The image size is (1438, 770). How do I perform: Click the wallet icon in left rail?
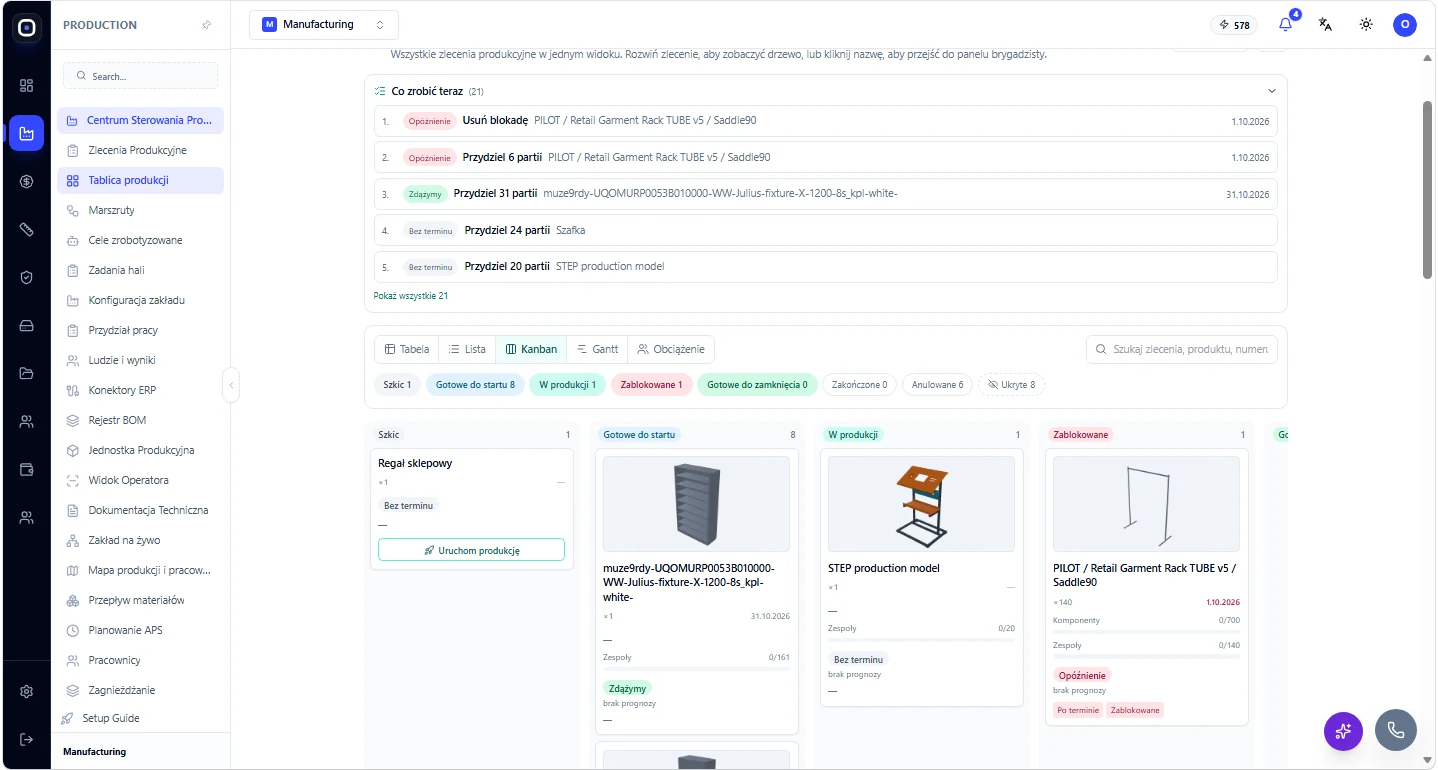[x=27, y=469]
